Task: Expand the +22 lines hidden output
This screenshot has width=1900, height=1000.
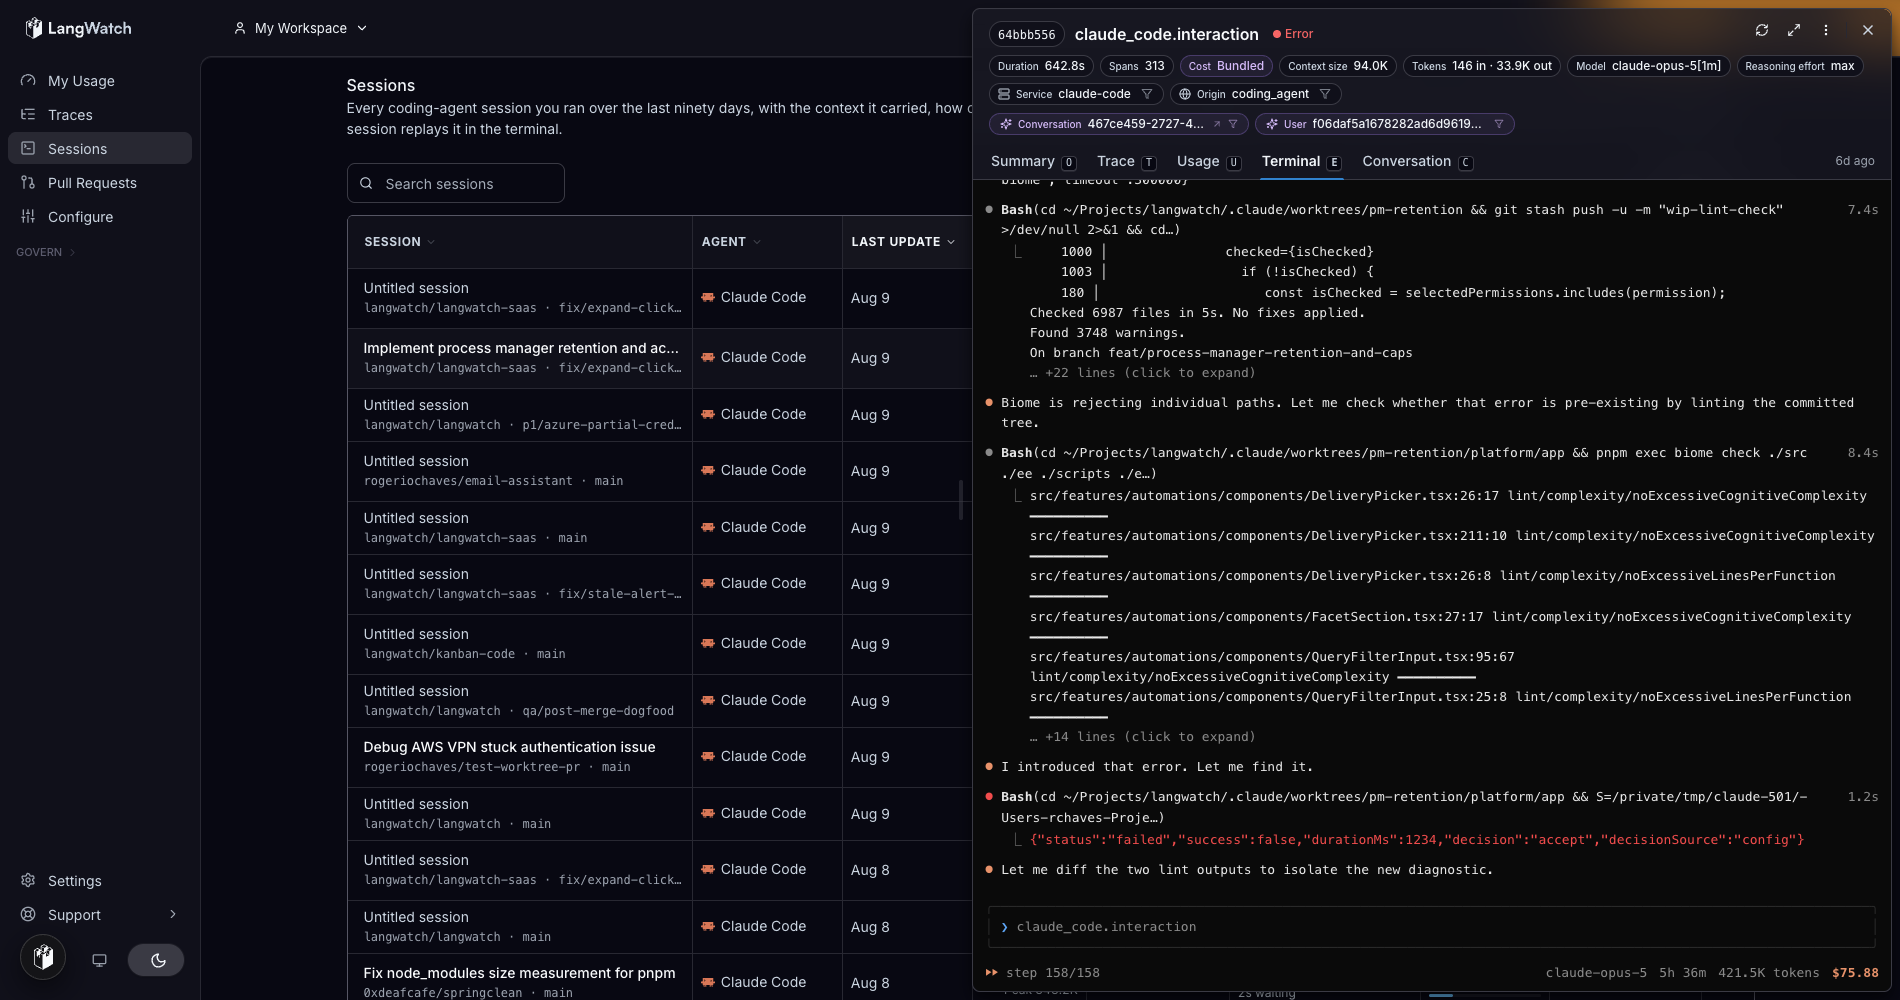Action: pyautogui.click(x=1142, y=373)
